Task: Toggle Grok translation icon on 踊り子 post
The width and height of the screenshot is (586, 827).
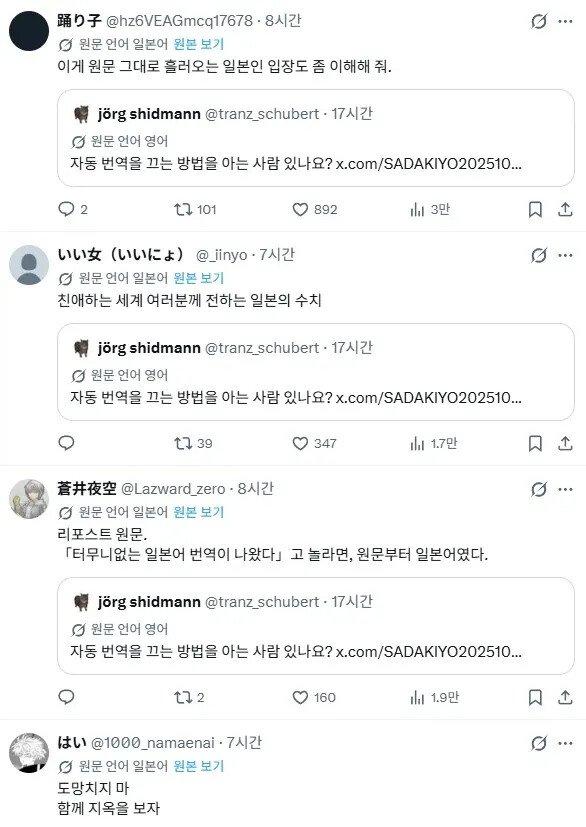Action: 539,22
